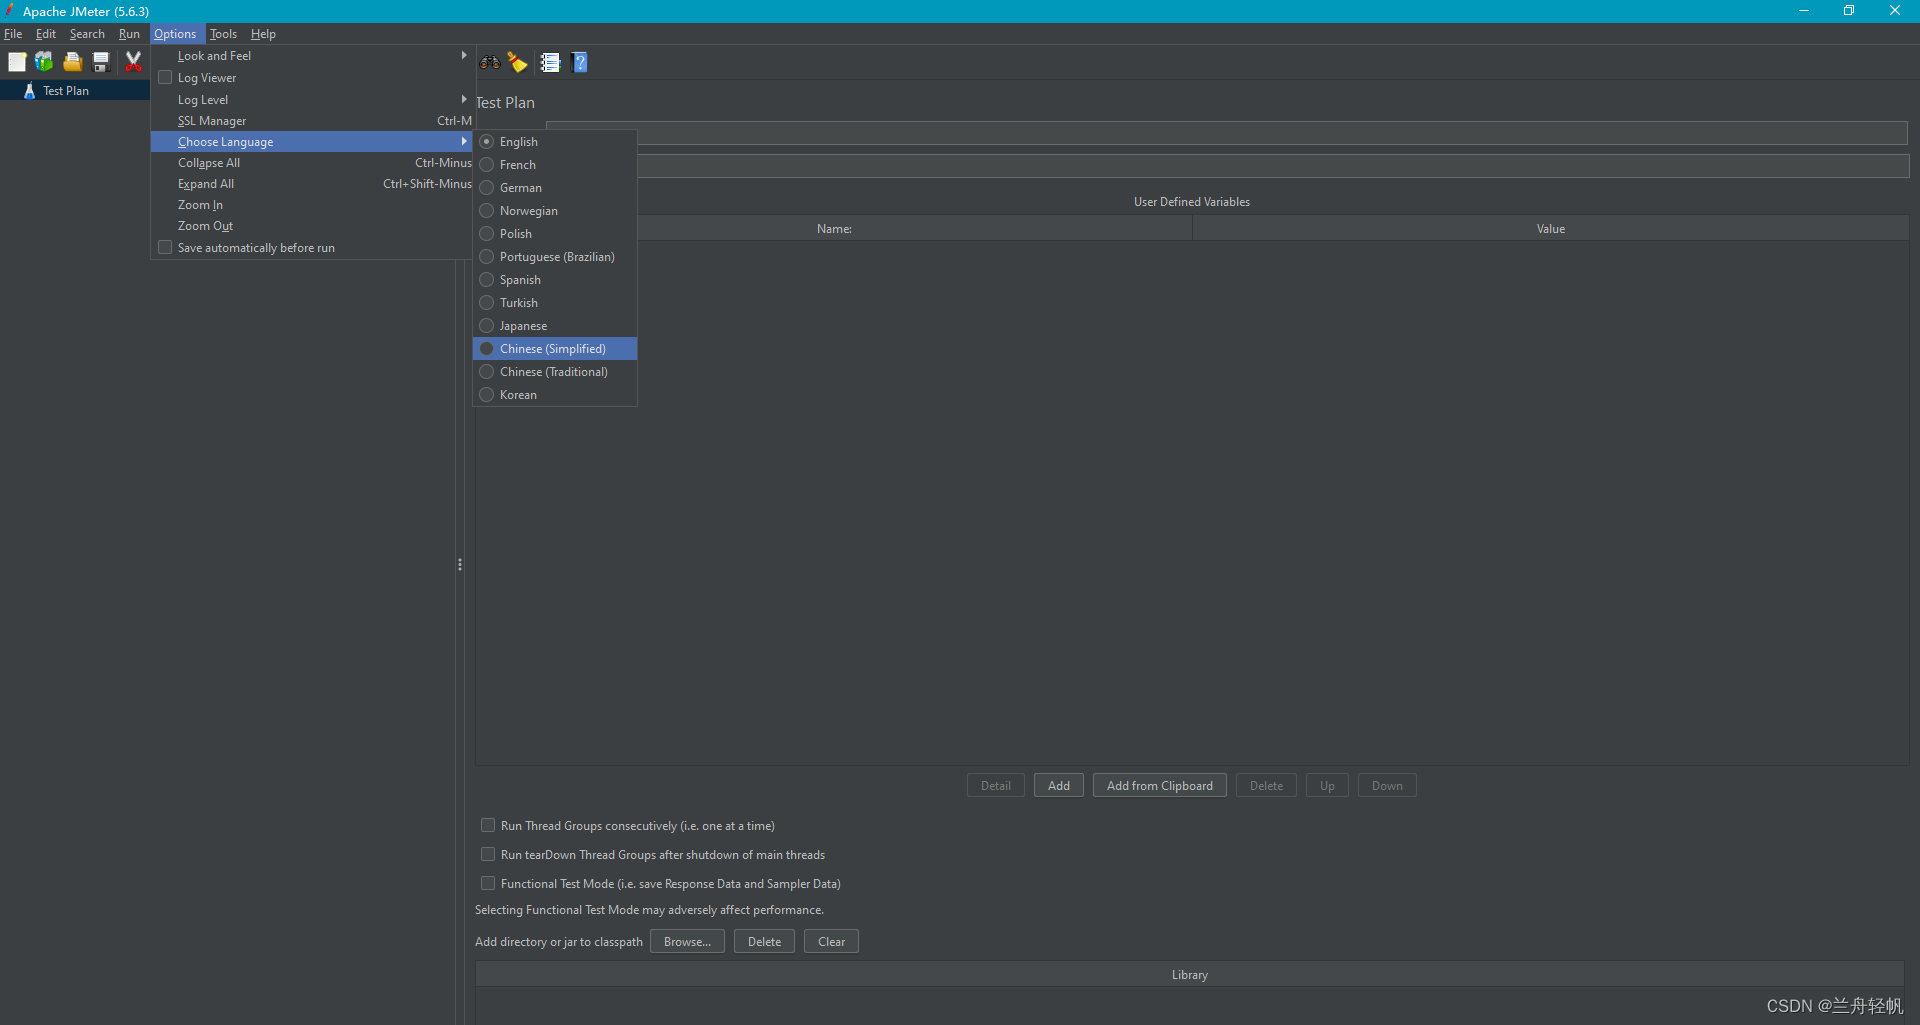Select Korean language option
The height and width of the screenshot is (1025, 1920).
click(555, 395)
